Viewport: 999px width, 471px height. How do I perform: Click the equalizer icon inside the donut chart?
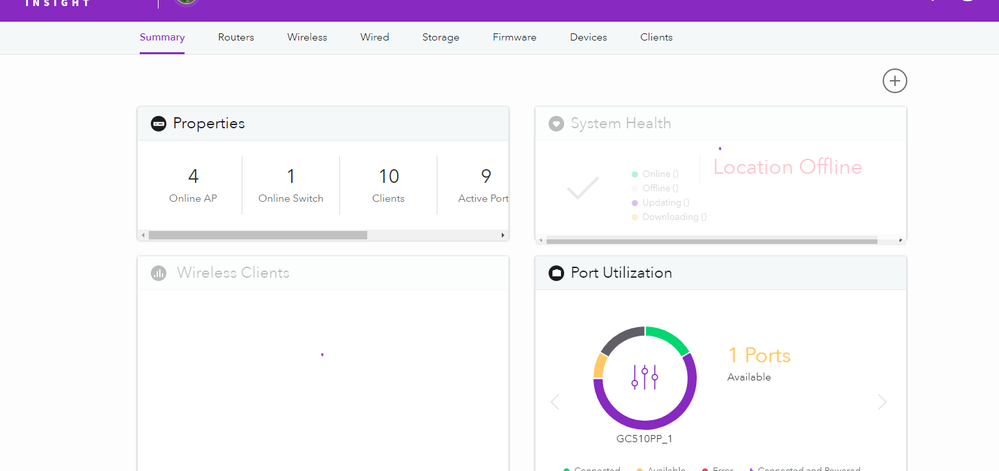click(645, 377)
